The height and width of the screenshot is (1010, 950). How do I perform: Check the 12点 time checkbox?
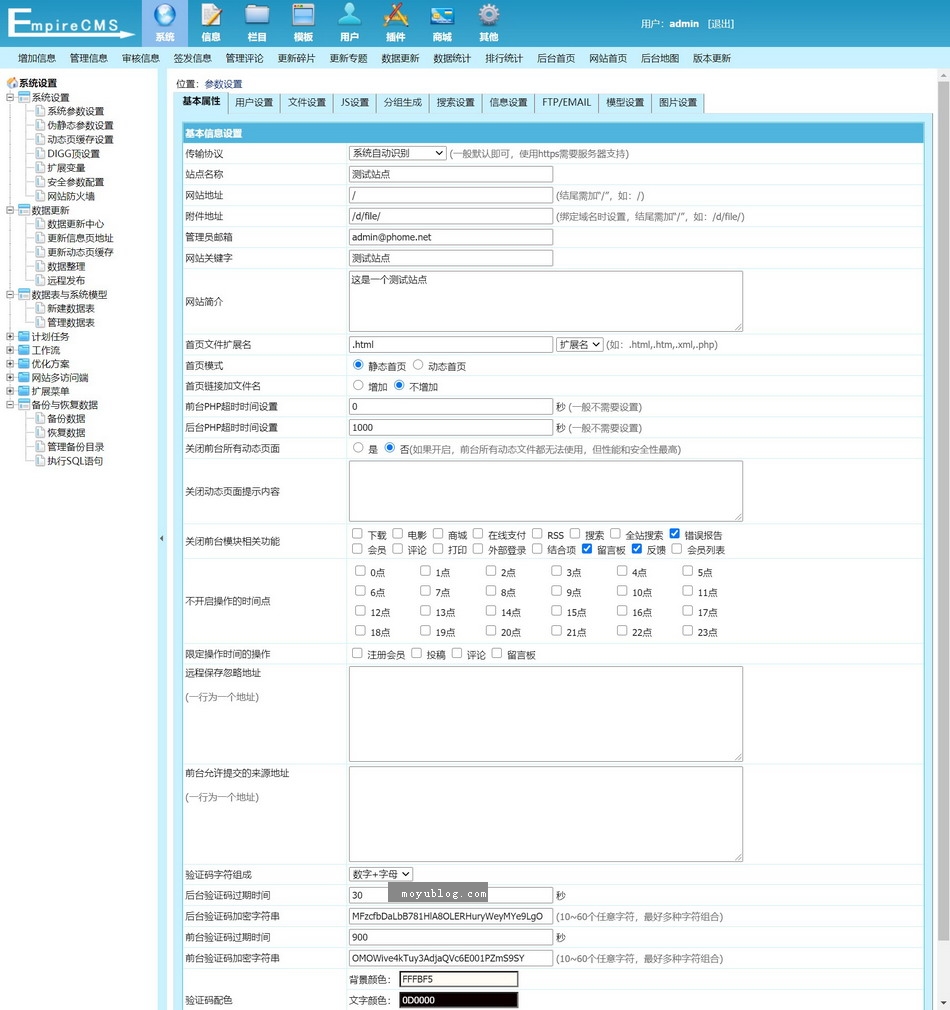(361, 611)
